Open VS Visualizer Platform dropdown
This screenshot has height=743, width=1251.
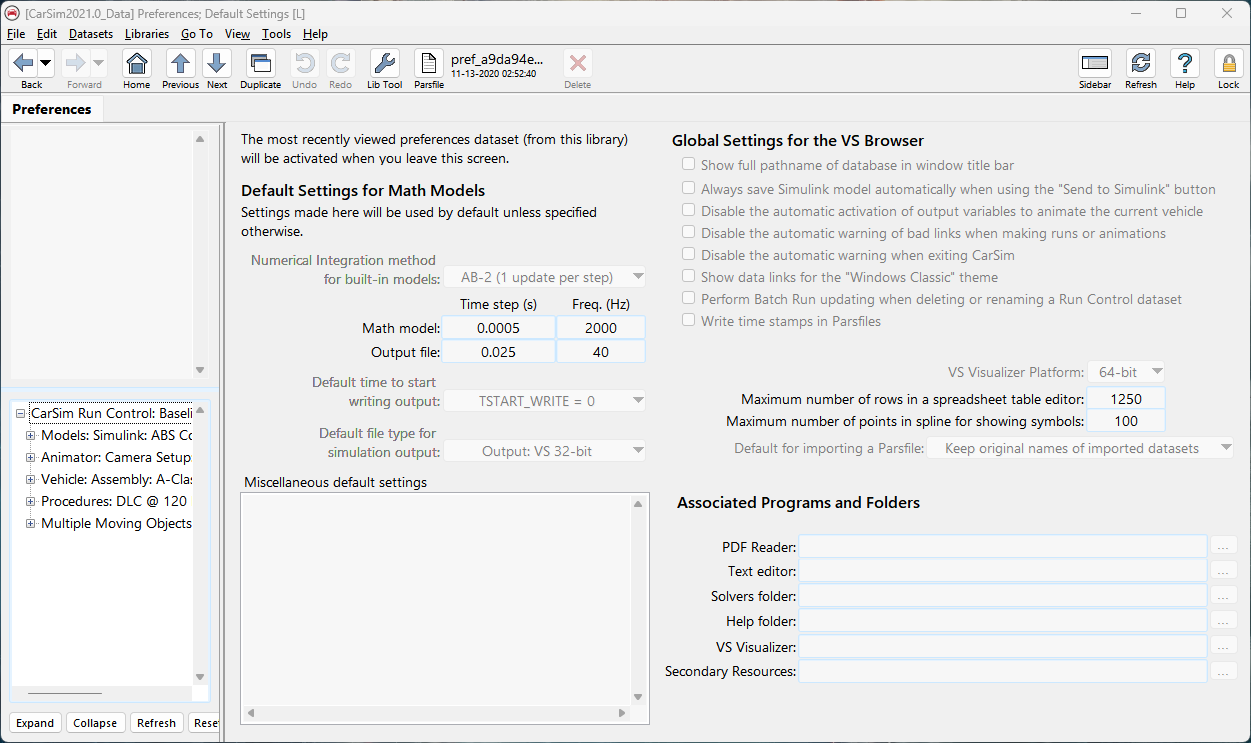coord(1126,372)
